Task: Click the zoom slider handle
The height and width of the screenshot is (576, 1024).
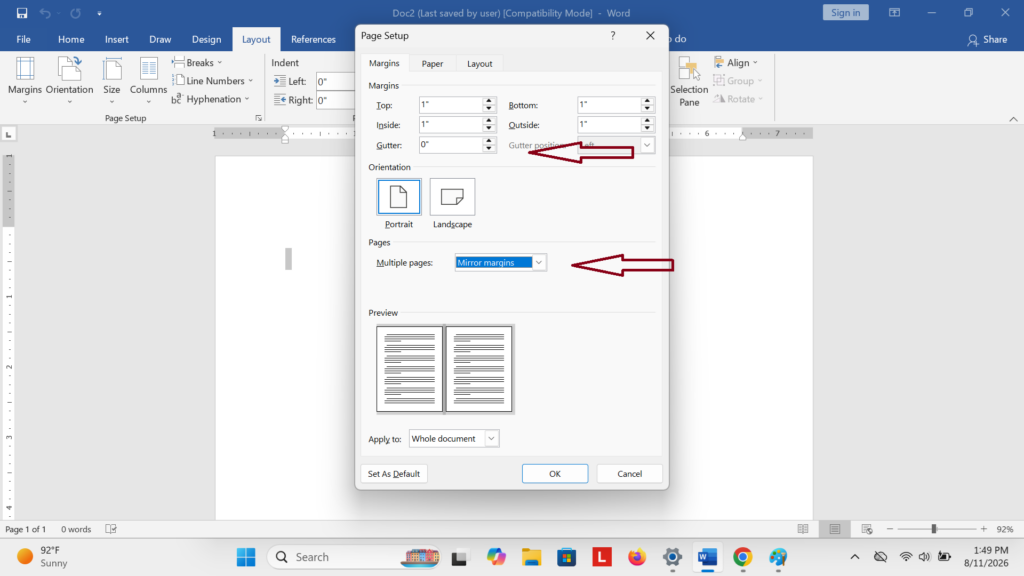Action: pyautogui.click(x=934, y=529)
